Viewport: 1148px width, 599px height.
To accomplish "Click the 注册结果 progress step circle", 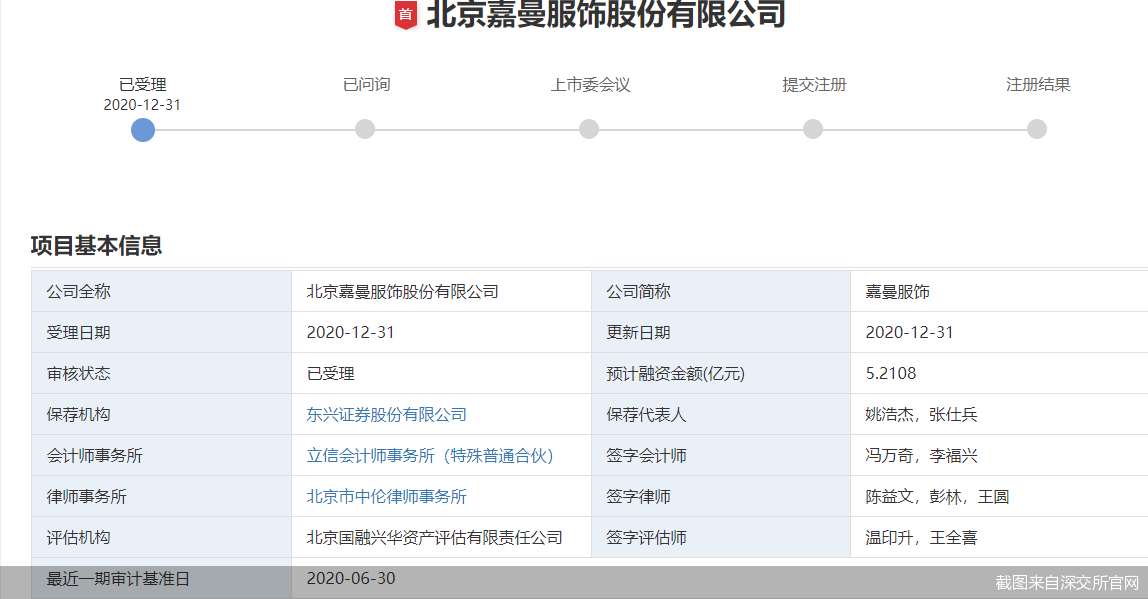I will tap(1037, 130).
